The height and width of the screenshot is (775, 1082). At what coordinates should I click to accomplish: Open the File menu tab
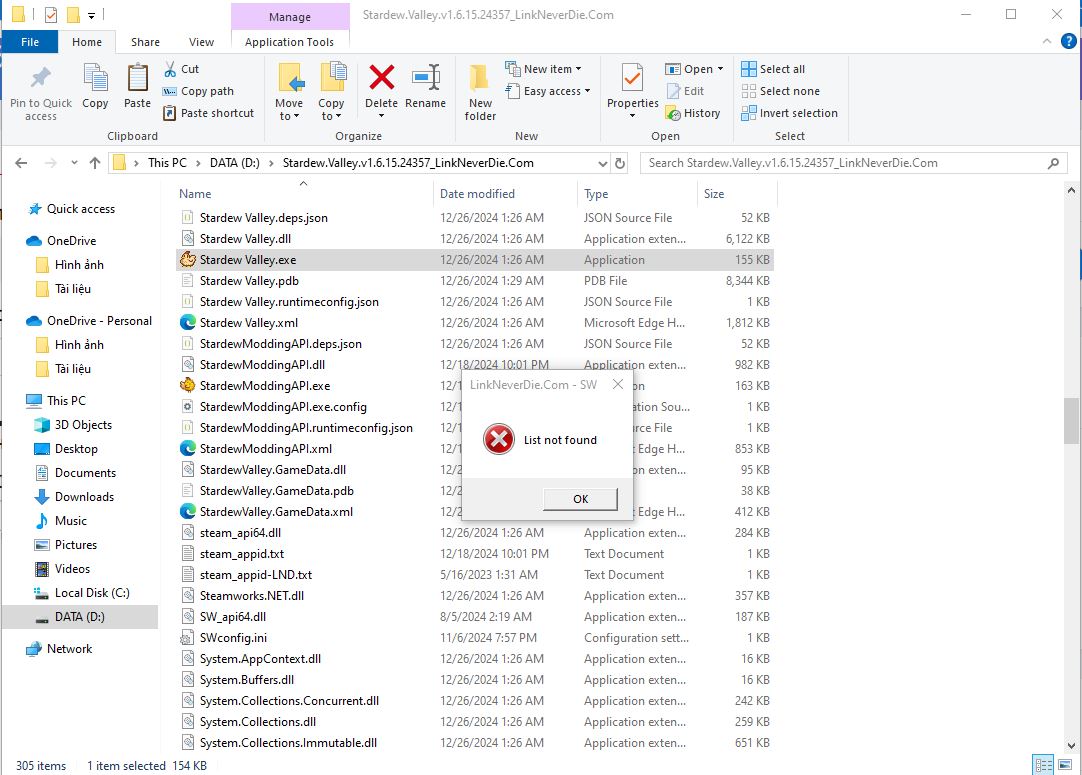pos(30,42)
